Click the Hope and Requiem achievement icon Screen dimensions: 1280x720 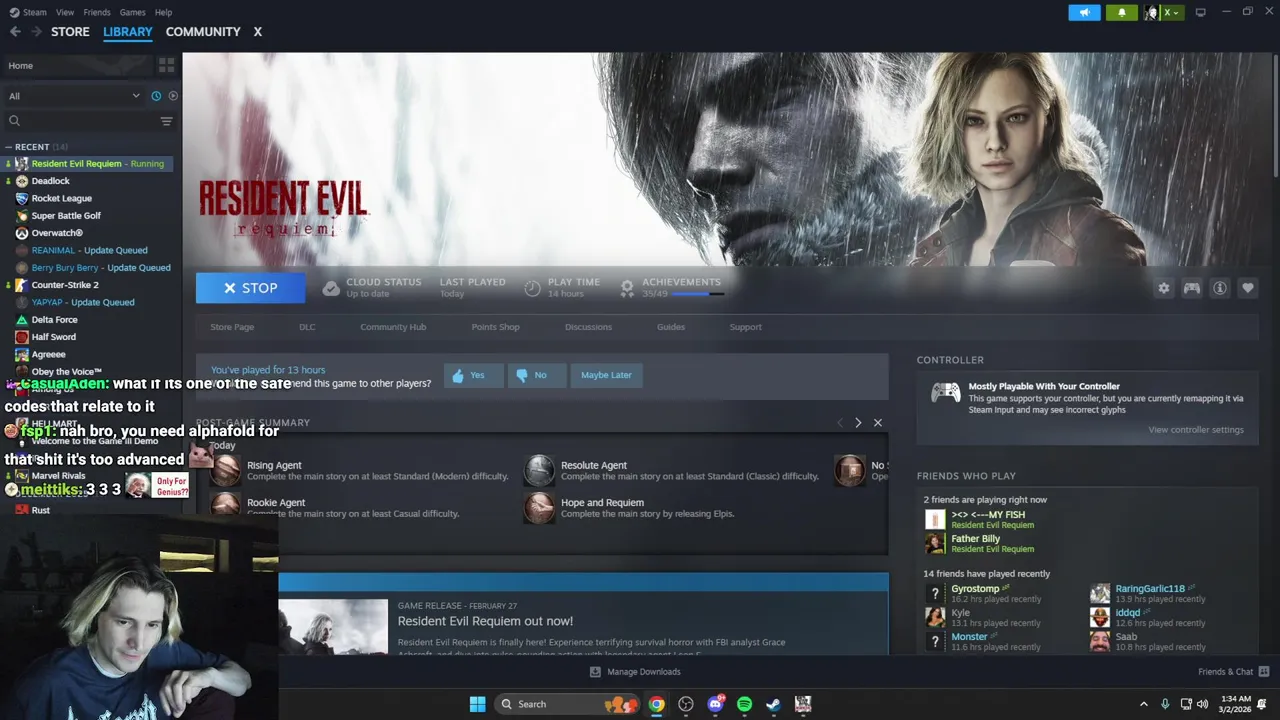pyautogui.click(x=539, y=507)
